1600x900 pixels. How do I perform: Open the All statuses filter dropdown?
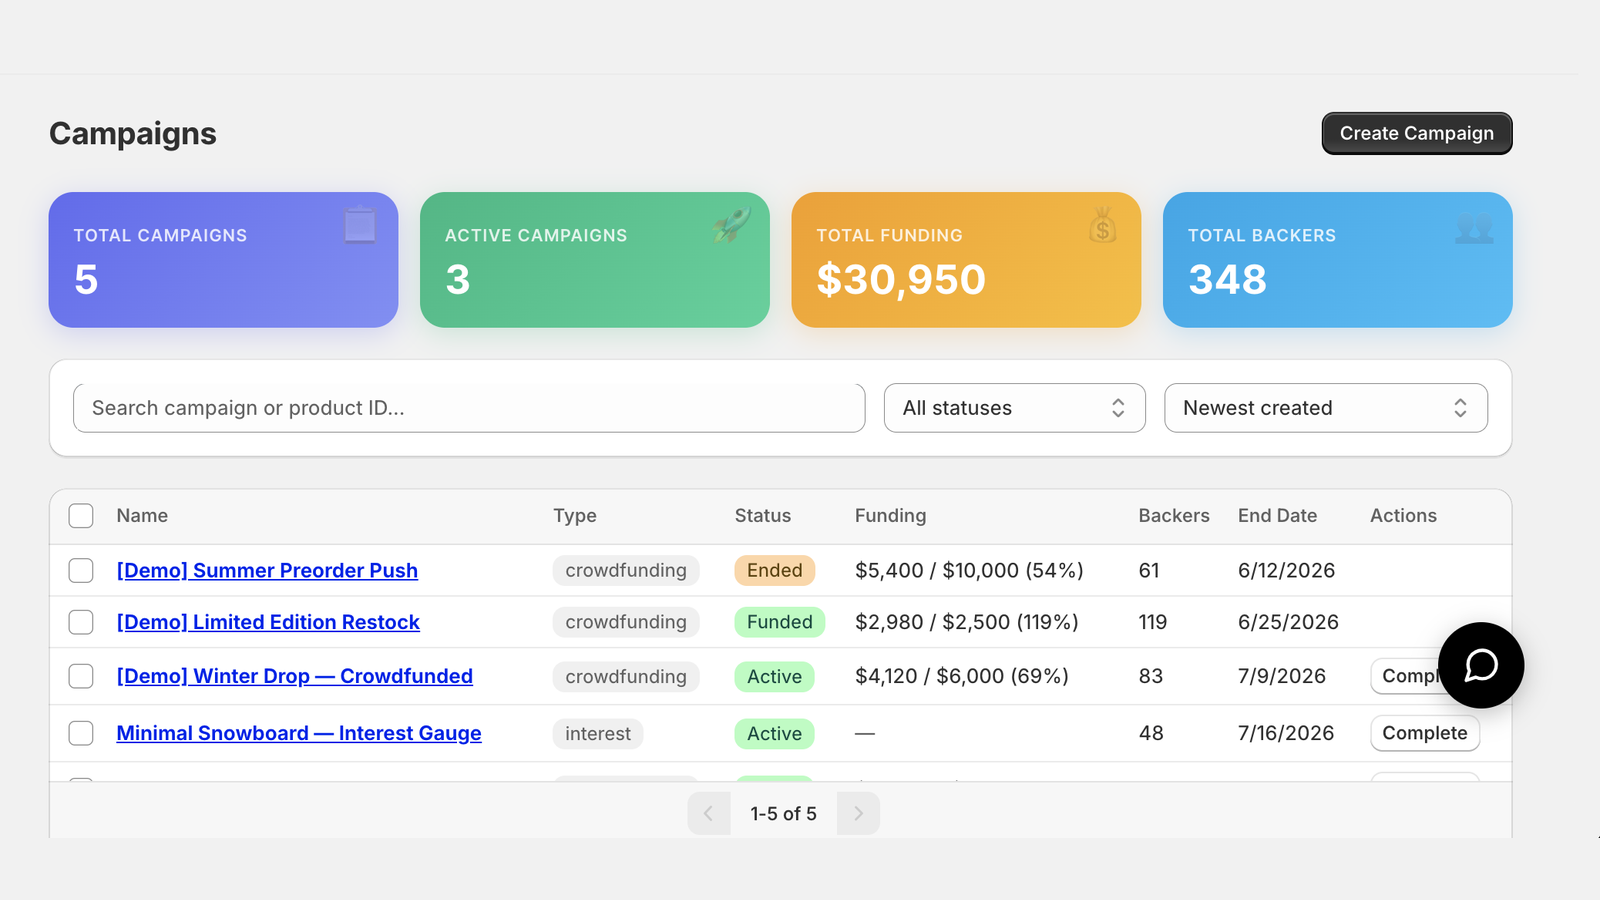[1014, 408]
